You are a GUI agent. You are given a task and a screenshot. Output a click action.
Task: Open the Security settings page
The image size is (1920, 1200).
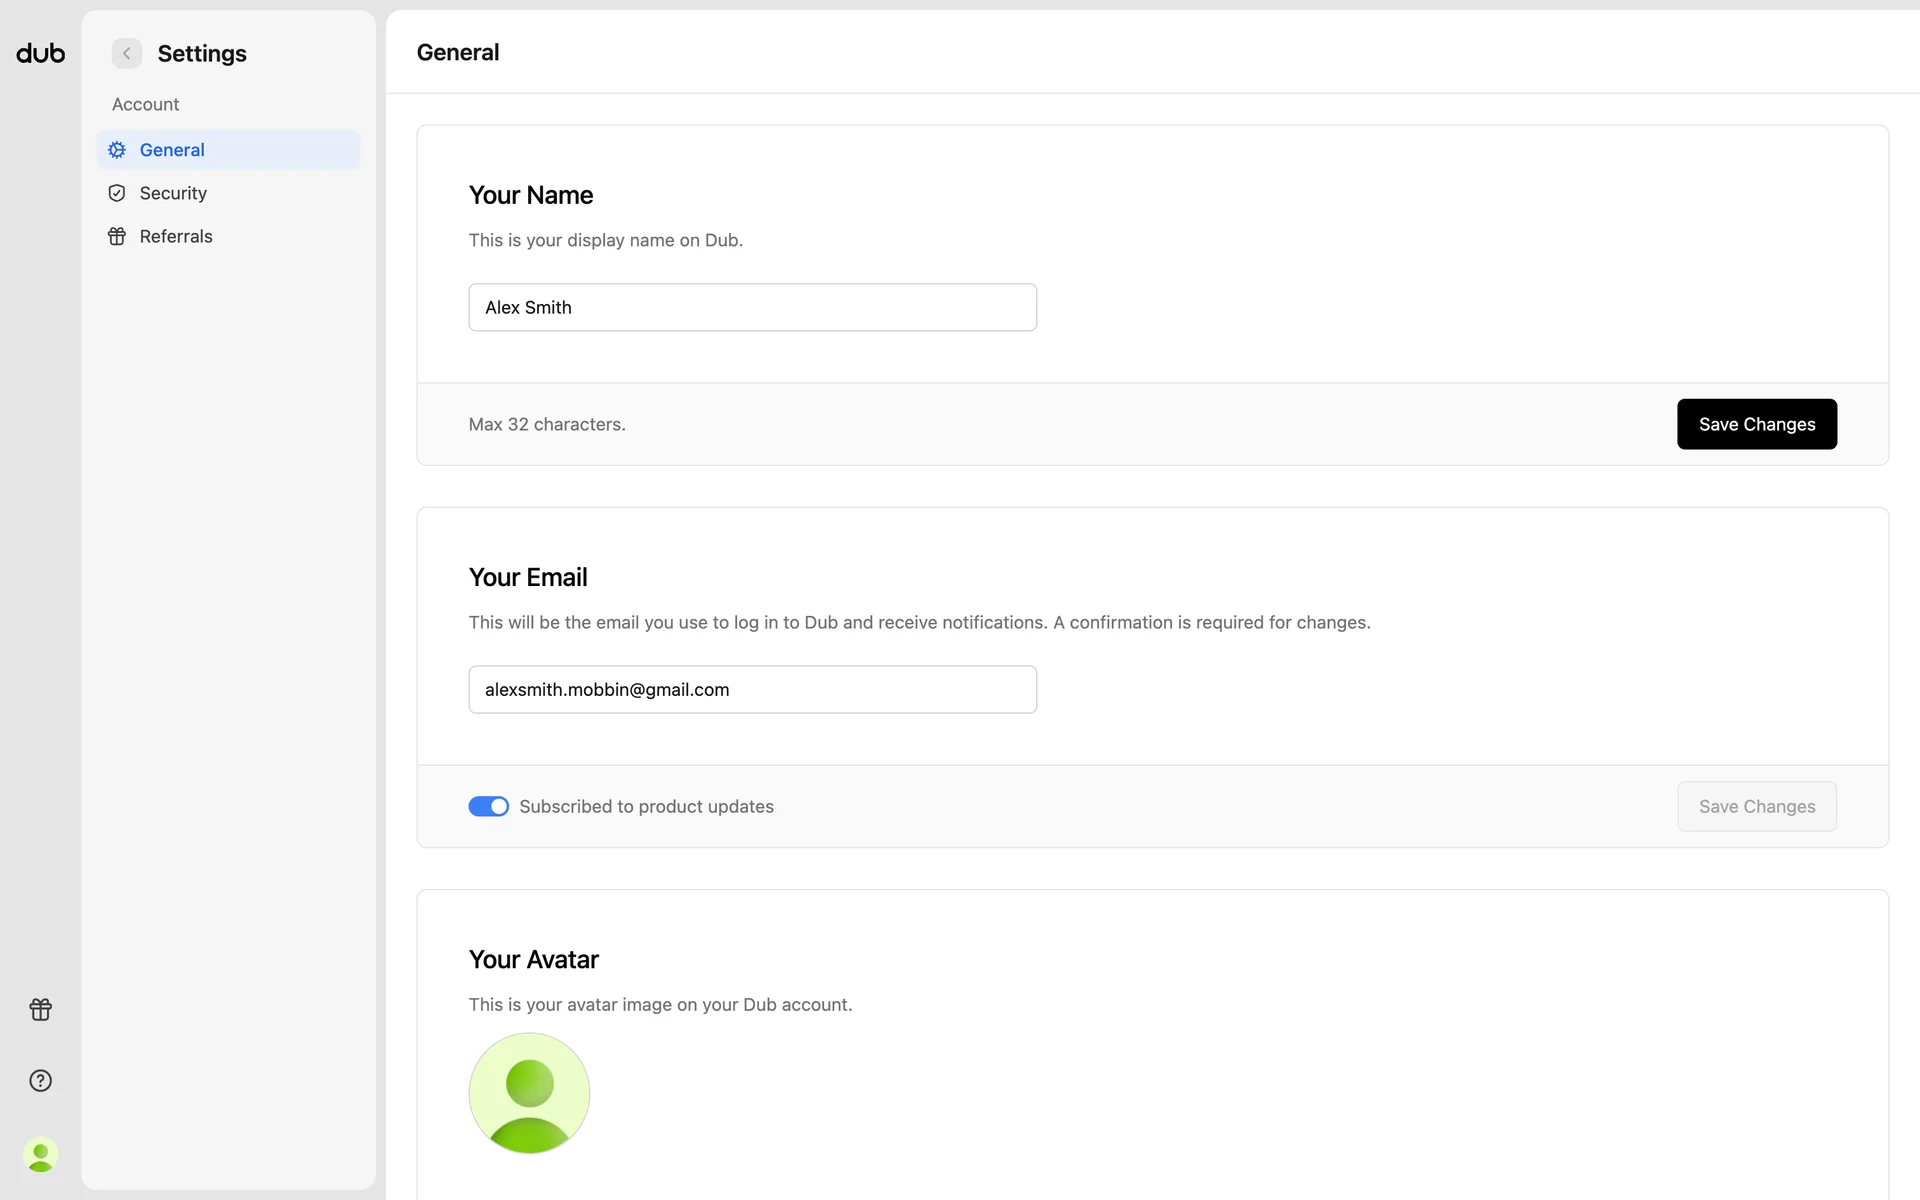click(x=173, y=193)
